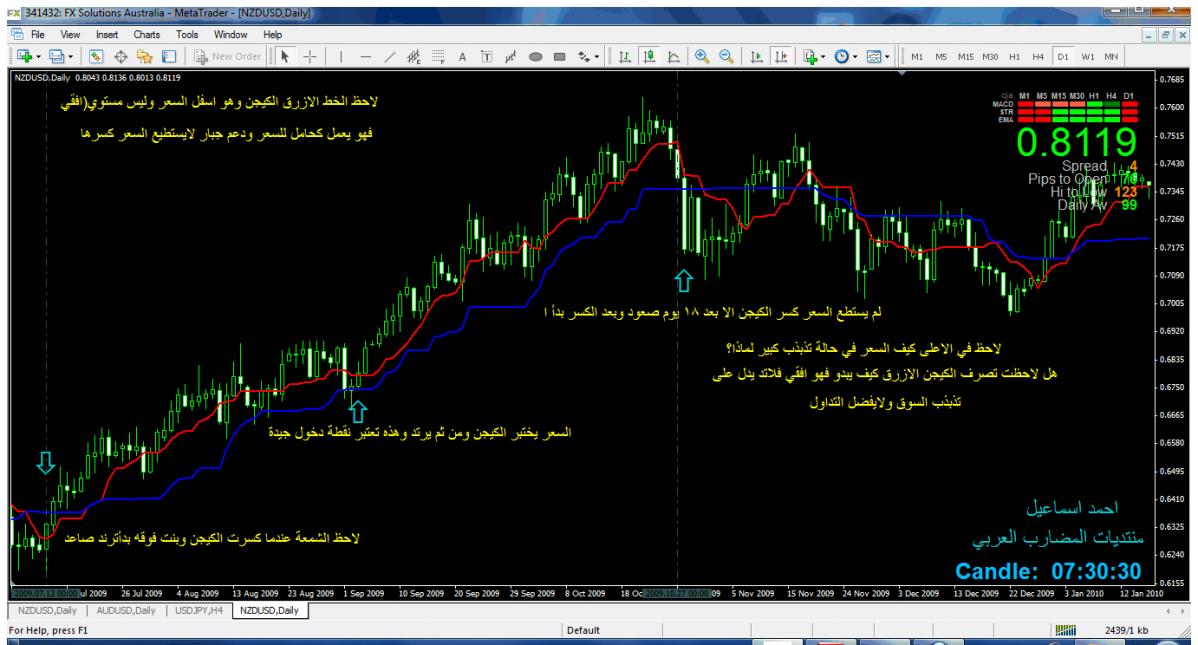The width and height of the screenshot is (1198, 645).
Task: Open the Charts menu
Action: (147, 34)
